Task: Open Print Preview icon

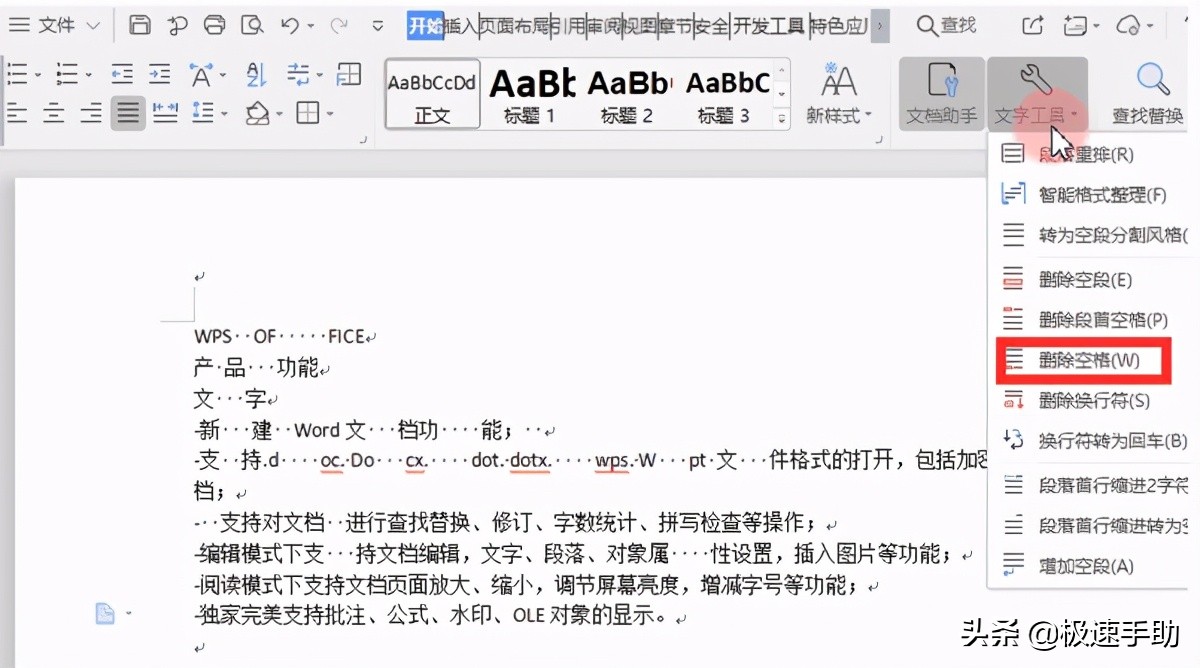Action: 252,25
